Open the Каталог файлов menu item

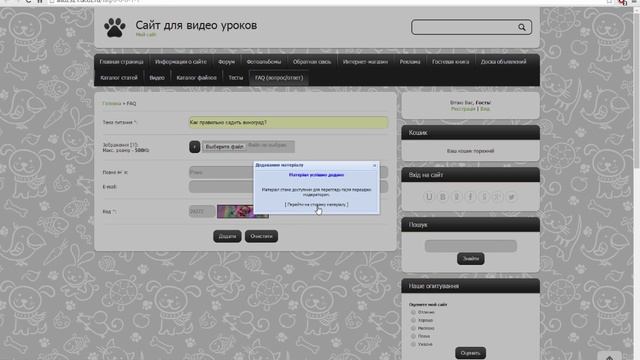click(196, 78)
